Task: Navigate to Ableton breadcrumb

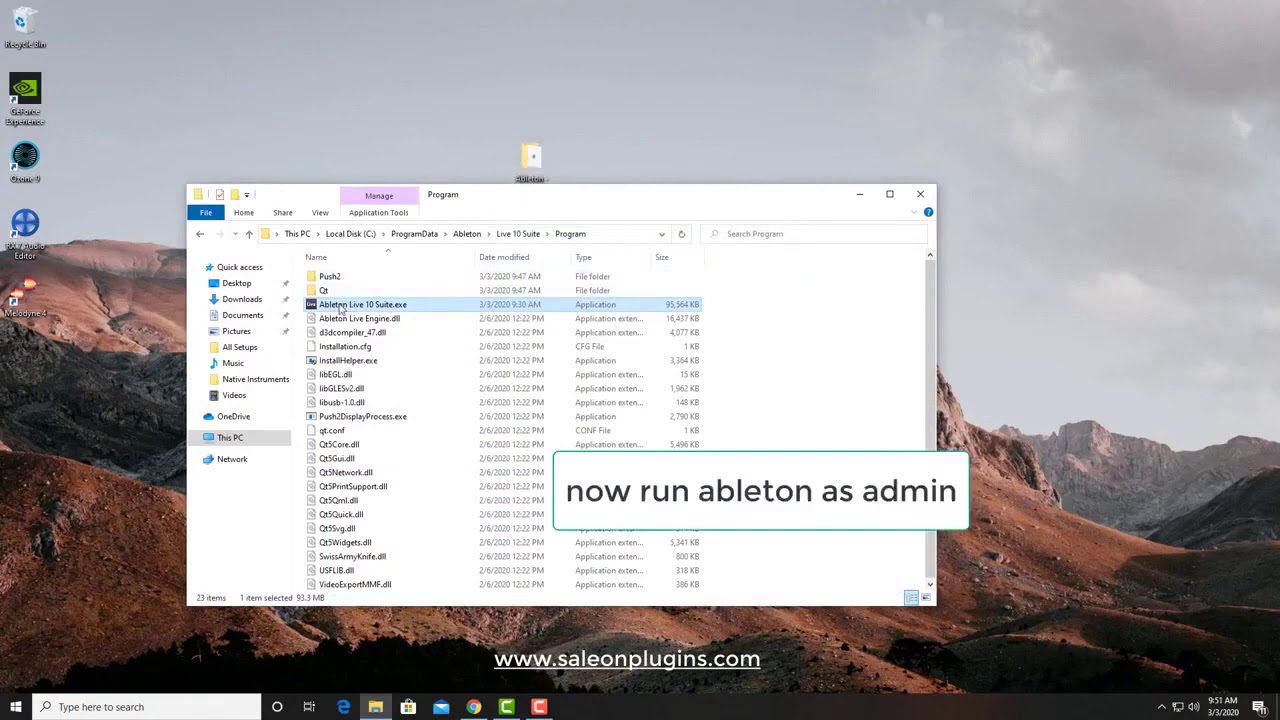Action: tap(467, 234)
